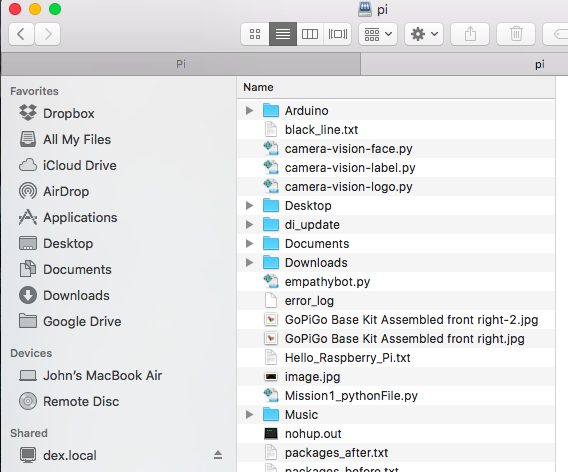This screenshot has height=472, width=568.
Task: Open AirDrop in the sidebar
Action: 66,191
